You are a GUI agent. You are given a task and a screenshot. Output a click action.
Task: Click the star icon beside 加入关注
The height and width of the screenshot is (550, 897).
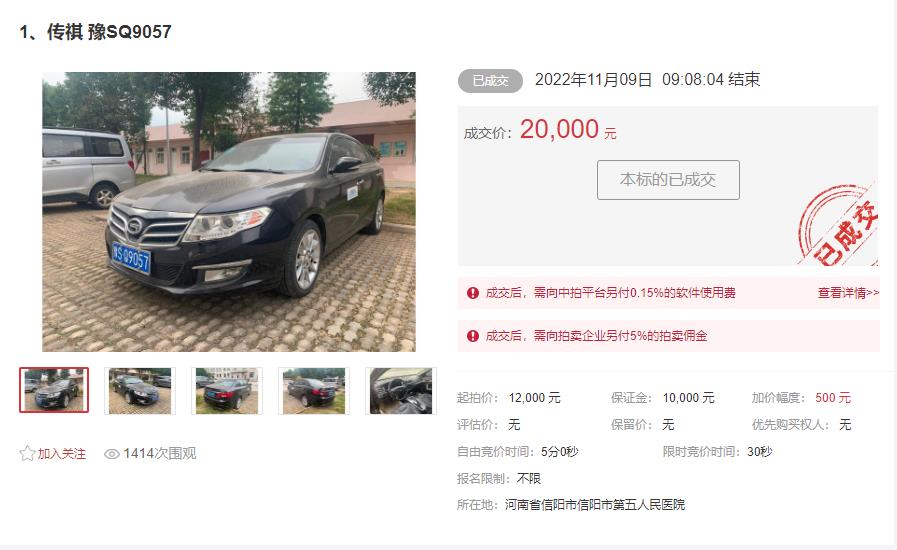(27, 453)
